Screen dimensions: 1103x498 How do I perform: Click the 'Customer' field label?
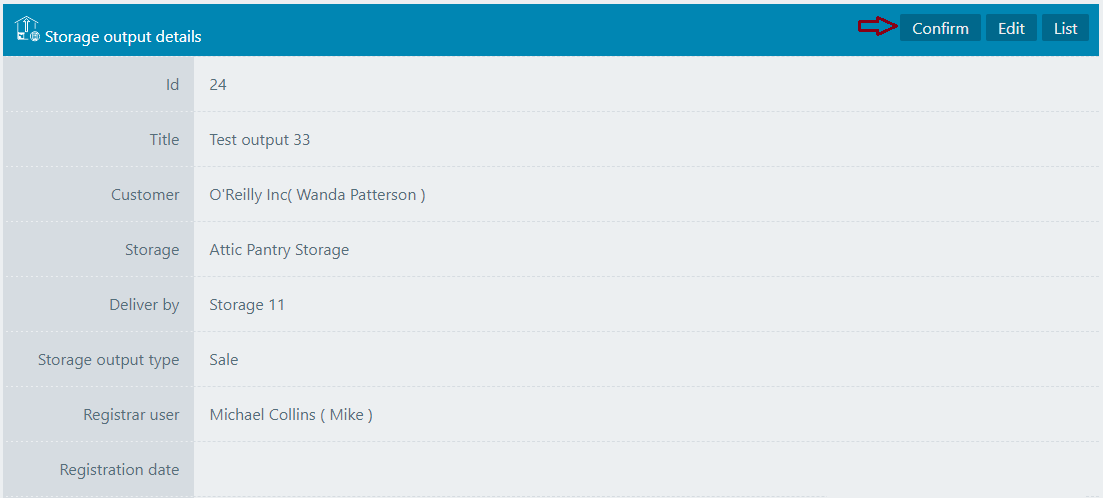point(145,195)
